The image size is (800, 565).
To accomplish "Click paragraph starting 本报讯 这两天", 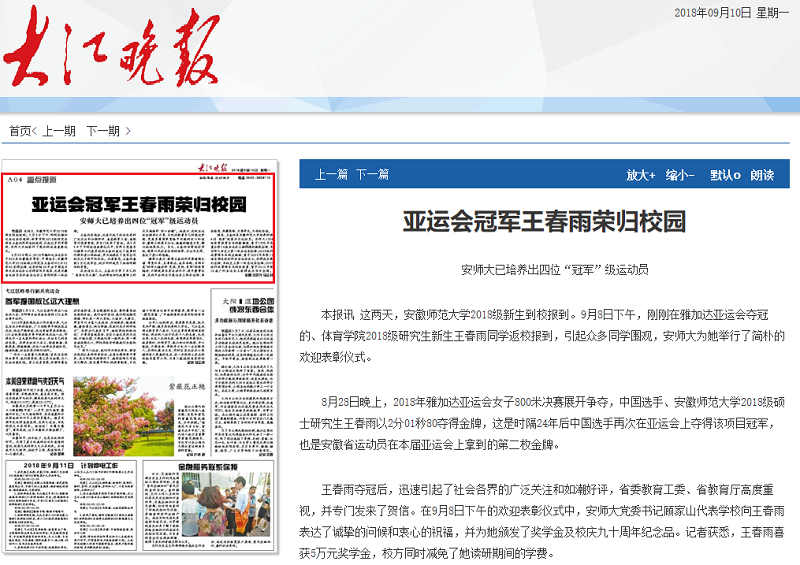I will (542, 336).
